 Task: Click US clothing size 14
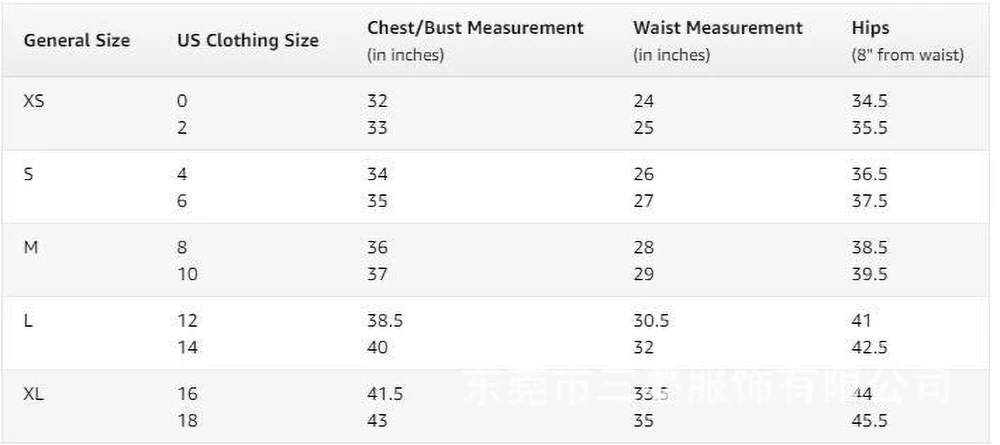coord(188,348)
